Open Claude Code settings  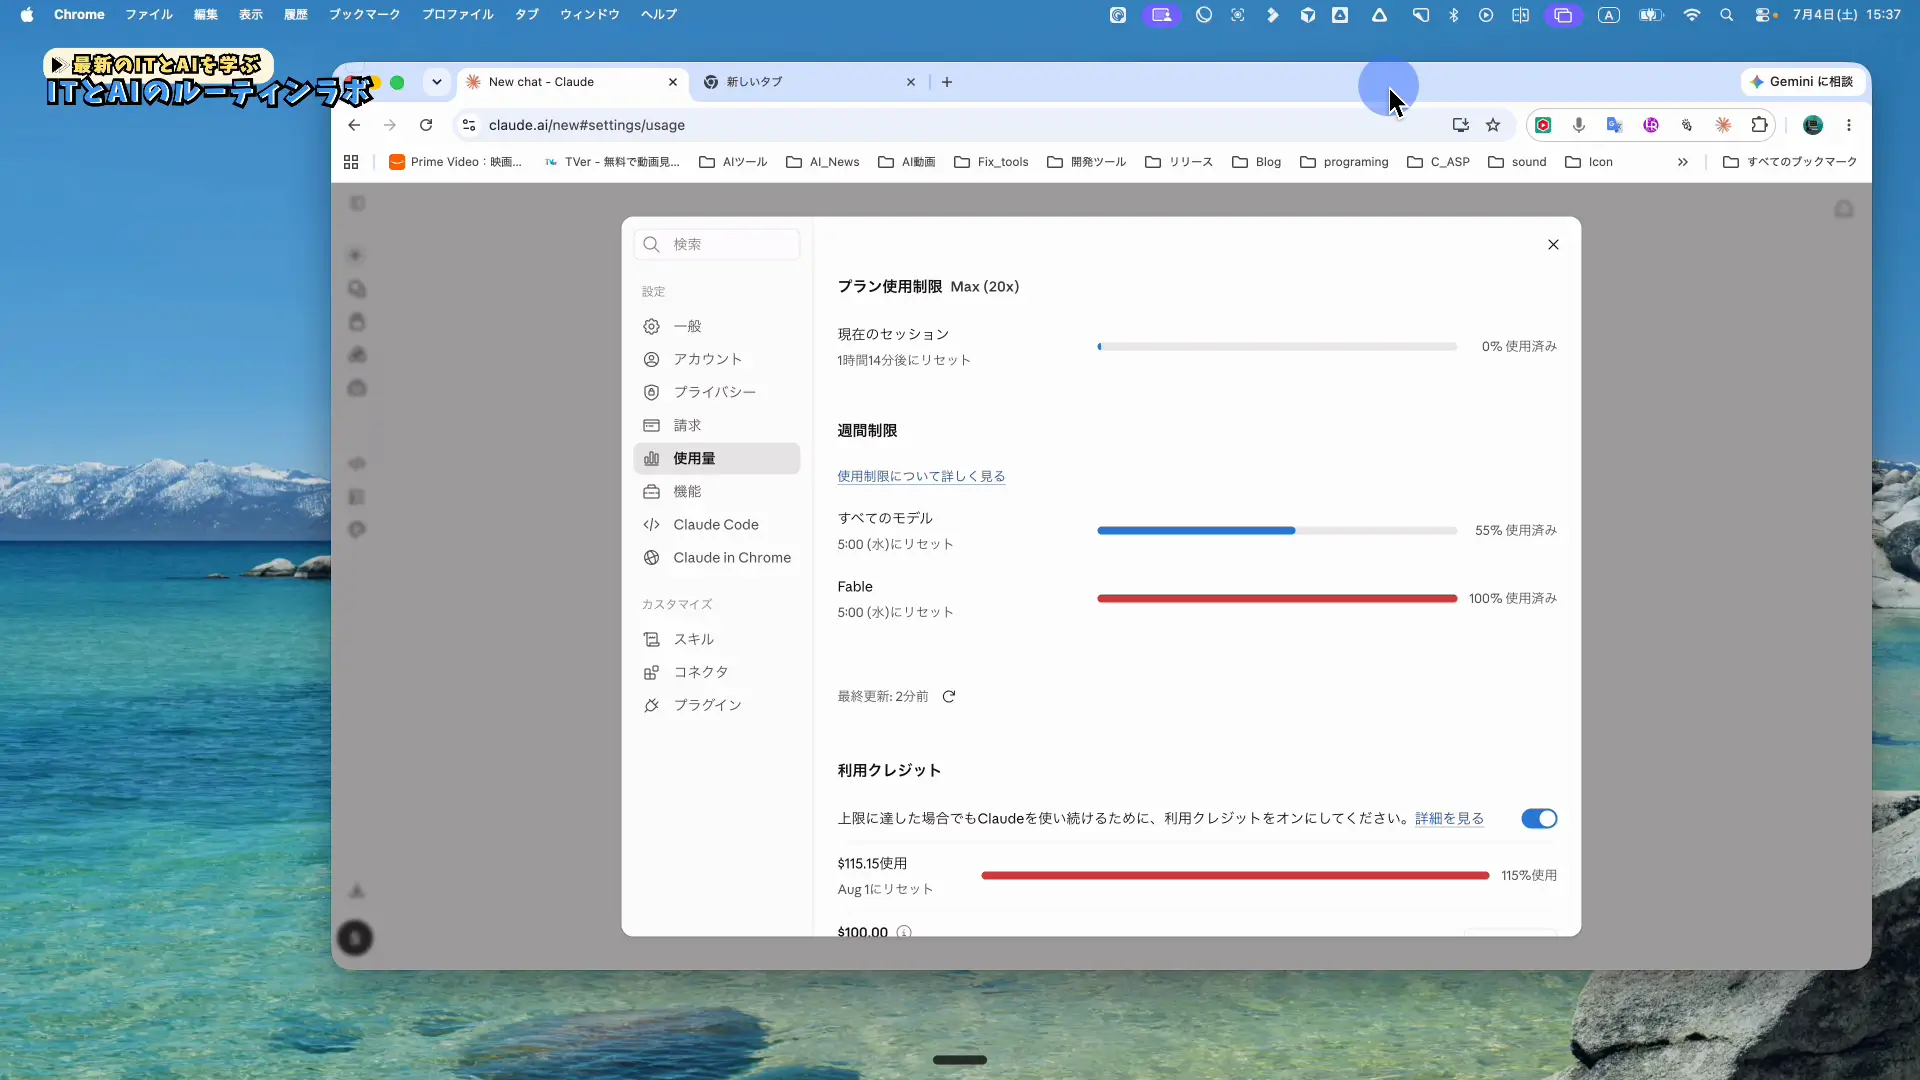717,524
